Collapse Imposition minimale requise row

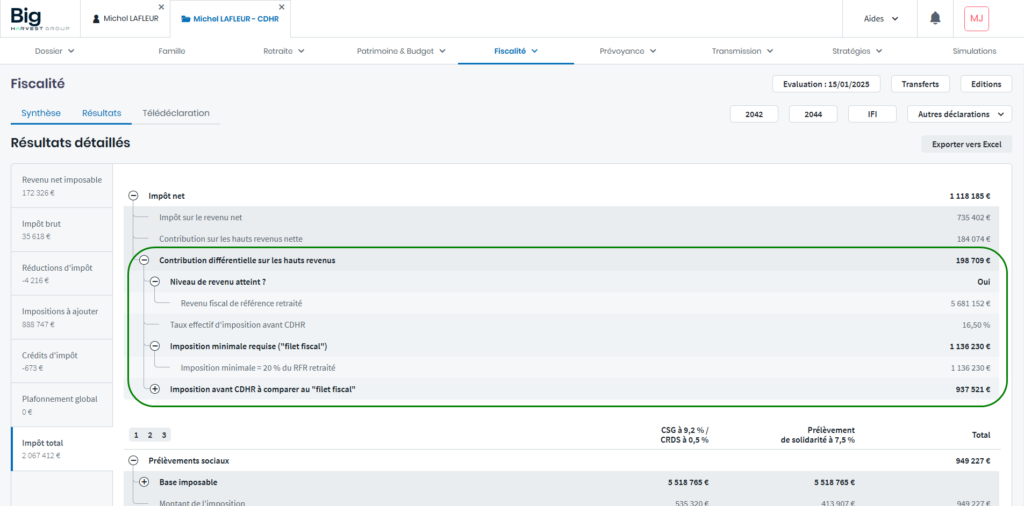point(155,346)
